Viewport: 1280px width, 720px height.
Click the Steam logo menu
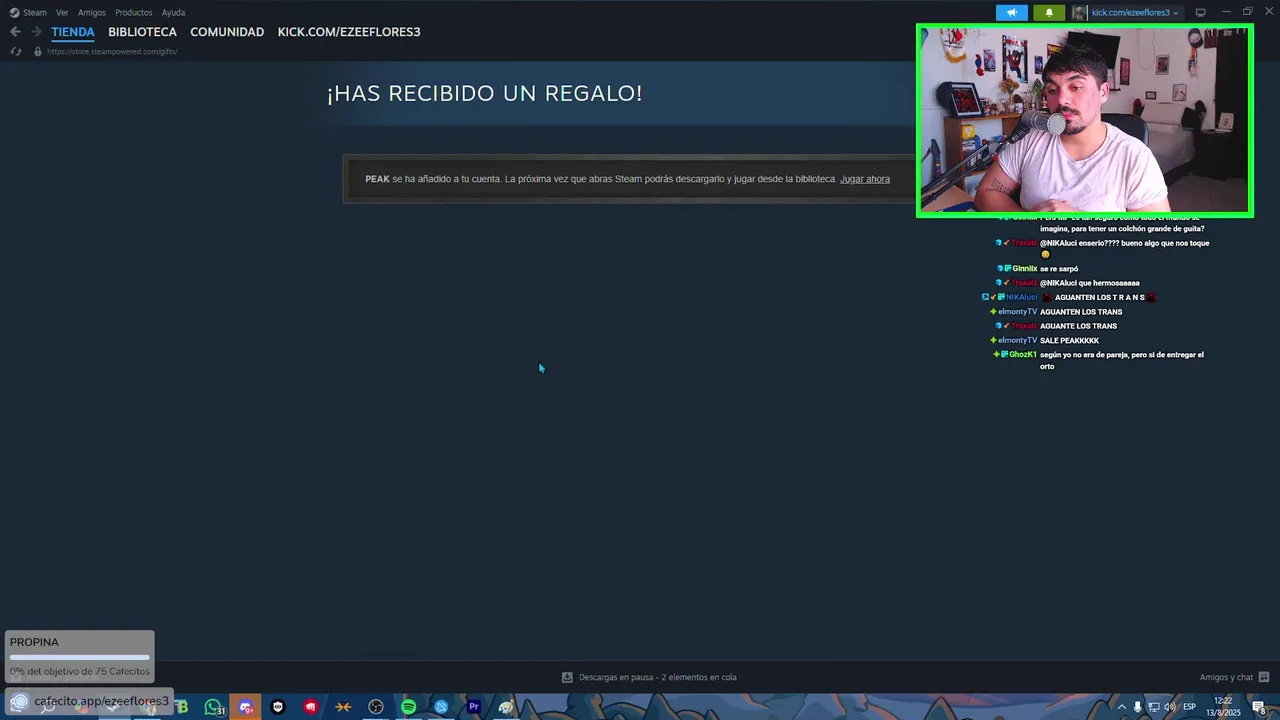28,13
